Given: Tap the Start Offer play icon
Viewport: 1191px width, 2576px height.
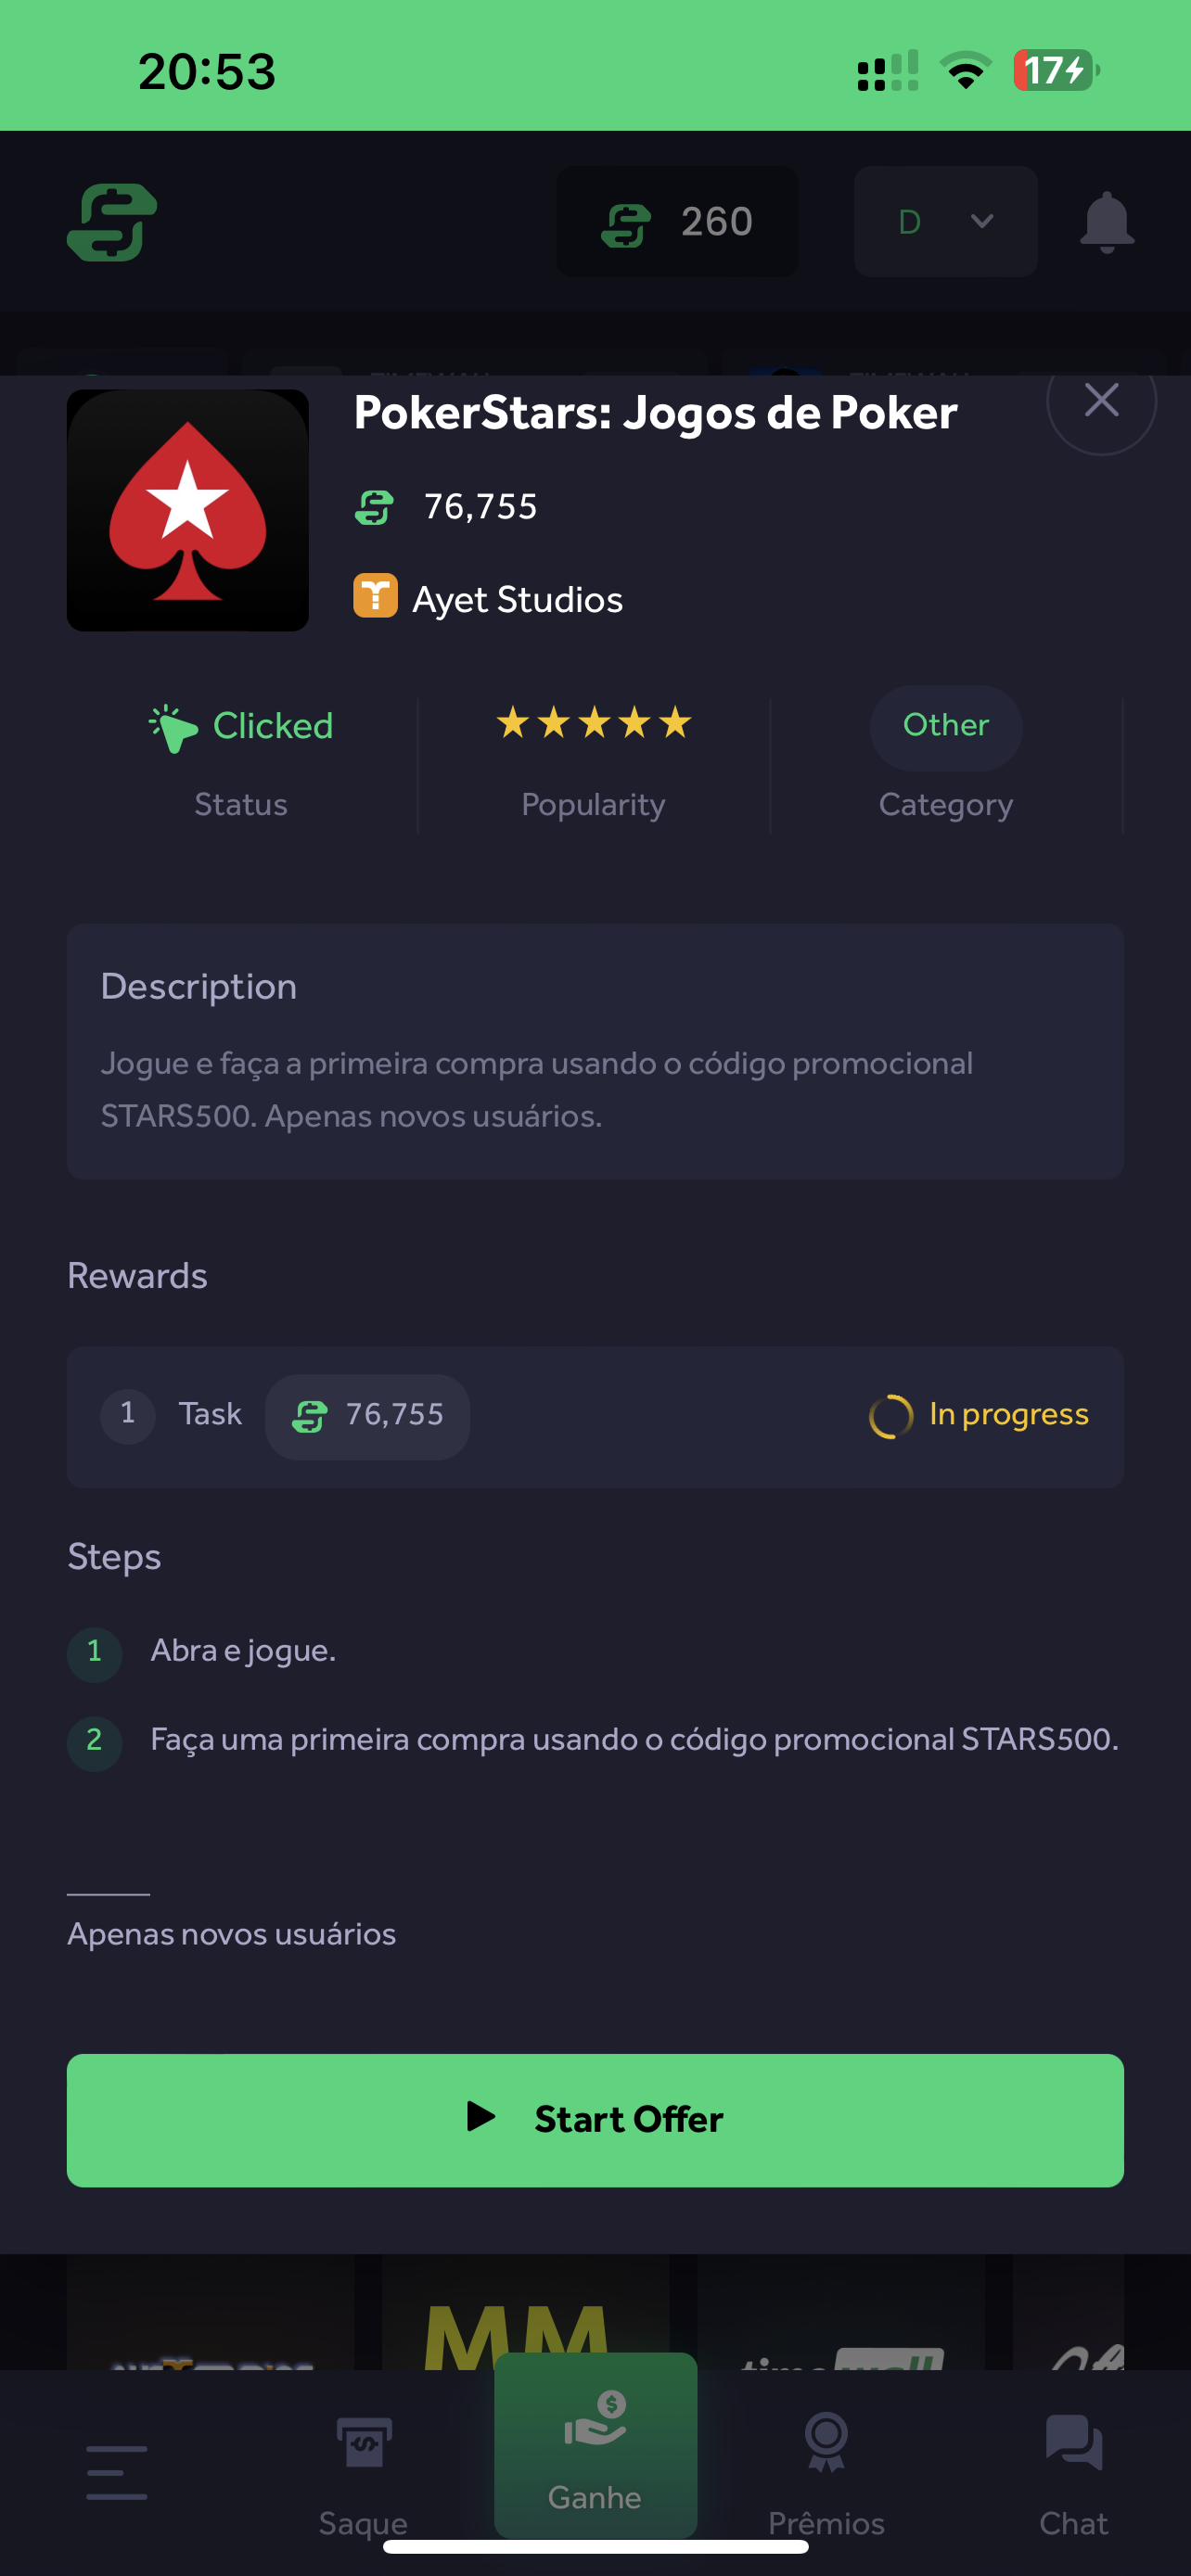Looking at the screenshot, I should 481,2116.
